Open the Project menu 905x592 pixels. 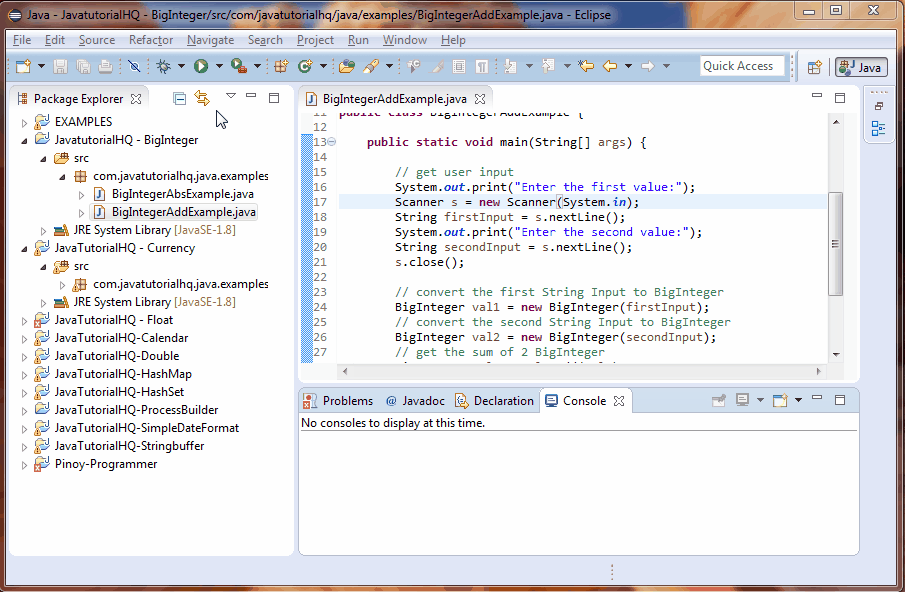315,40
